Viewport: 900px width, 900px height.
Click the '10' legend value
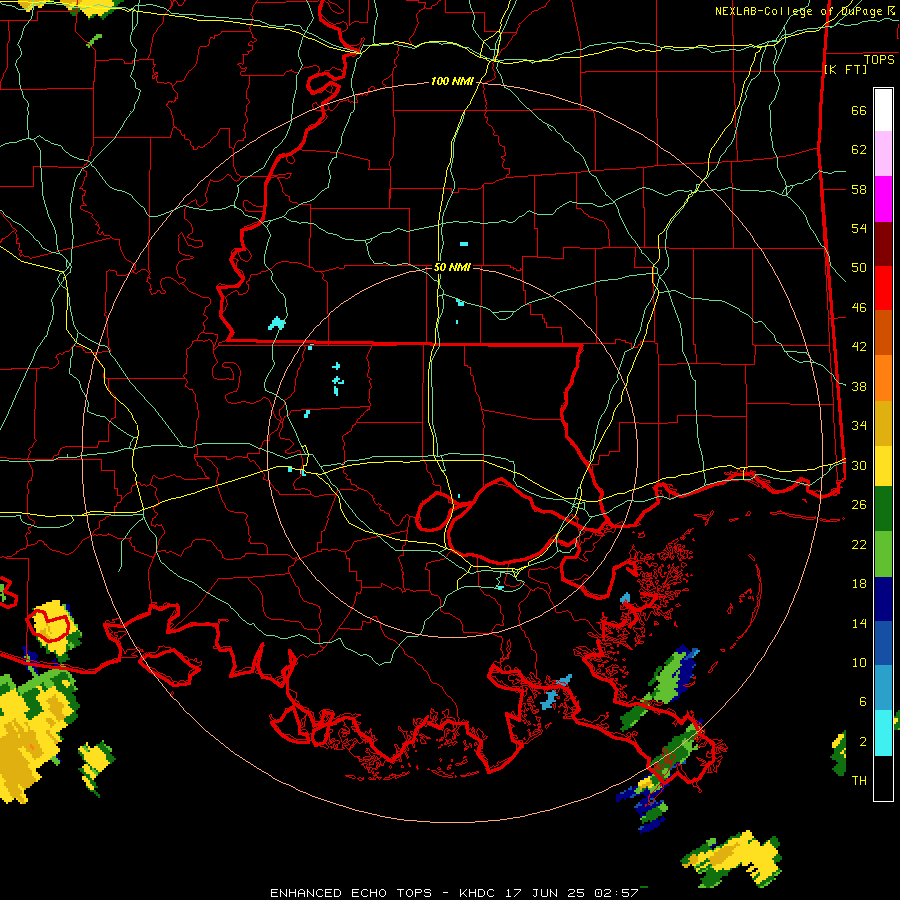tap(859, 662)
